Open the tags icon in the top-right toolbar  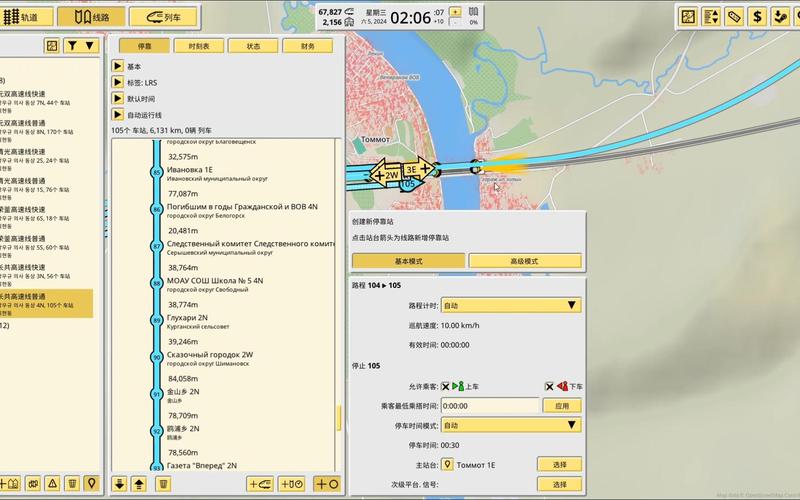point(734,17)
